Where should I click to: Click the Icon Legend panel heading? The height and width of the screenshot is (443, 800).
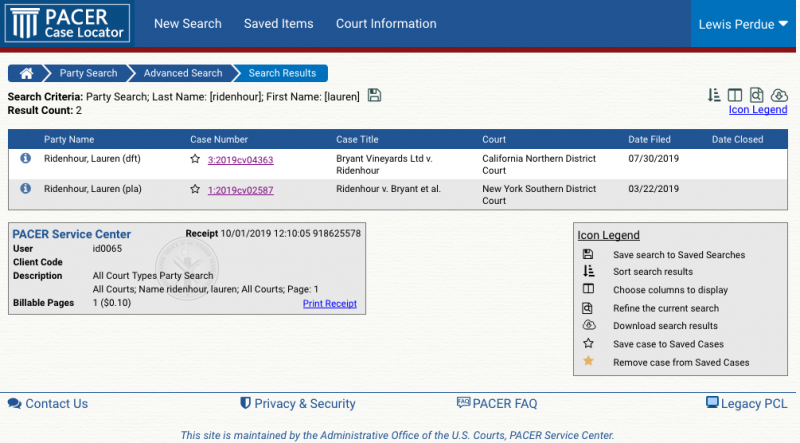pyautogui.click(x=608, y=235)
